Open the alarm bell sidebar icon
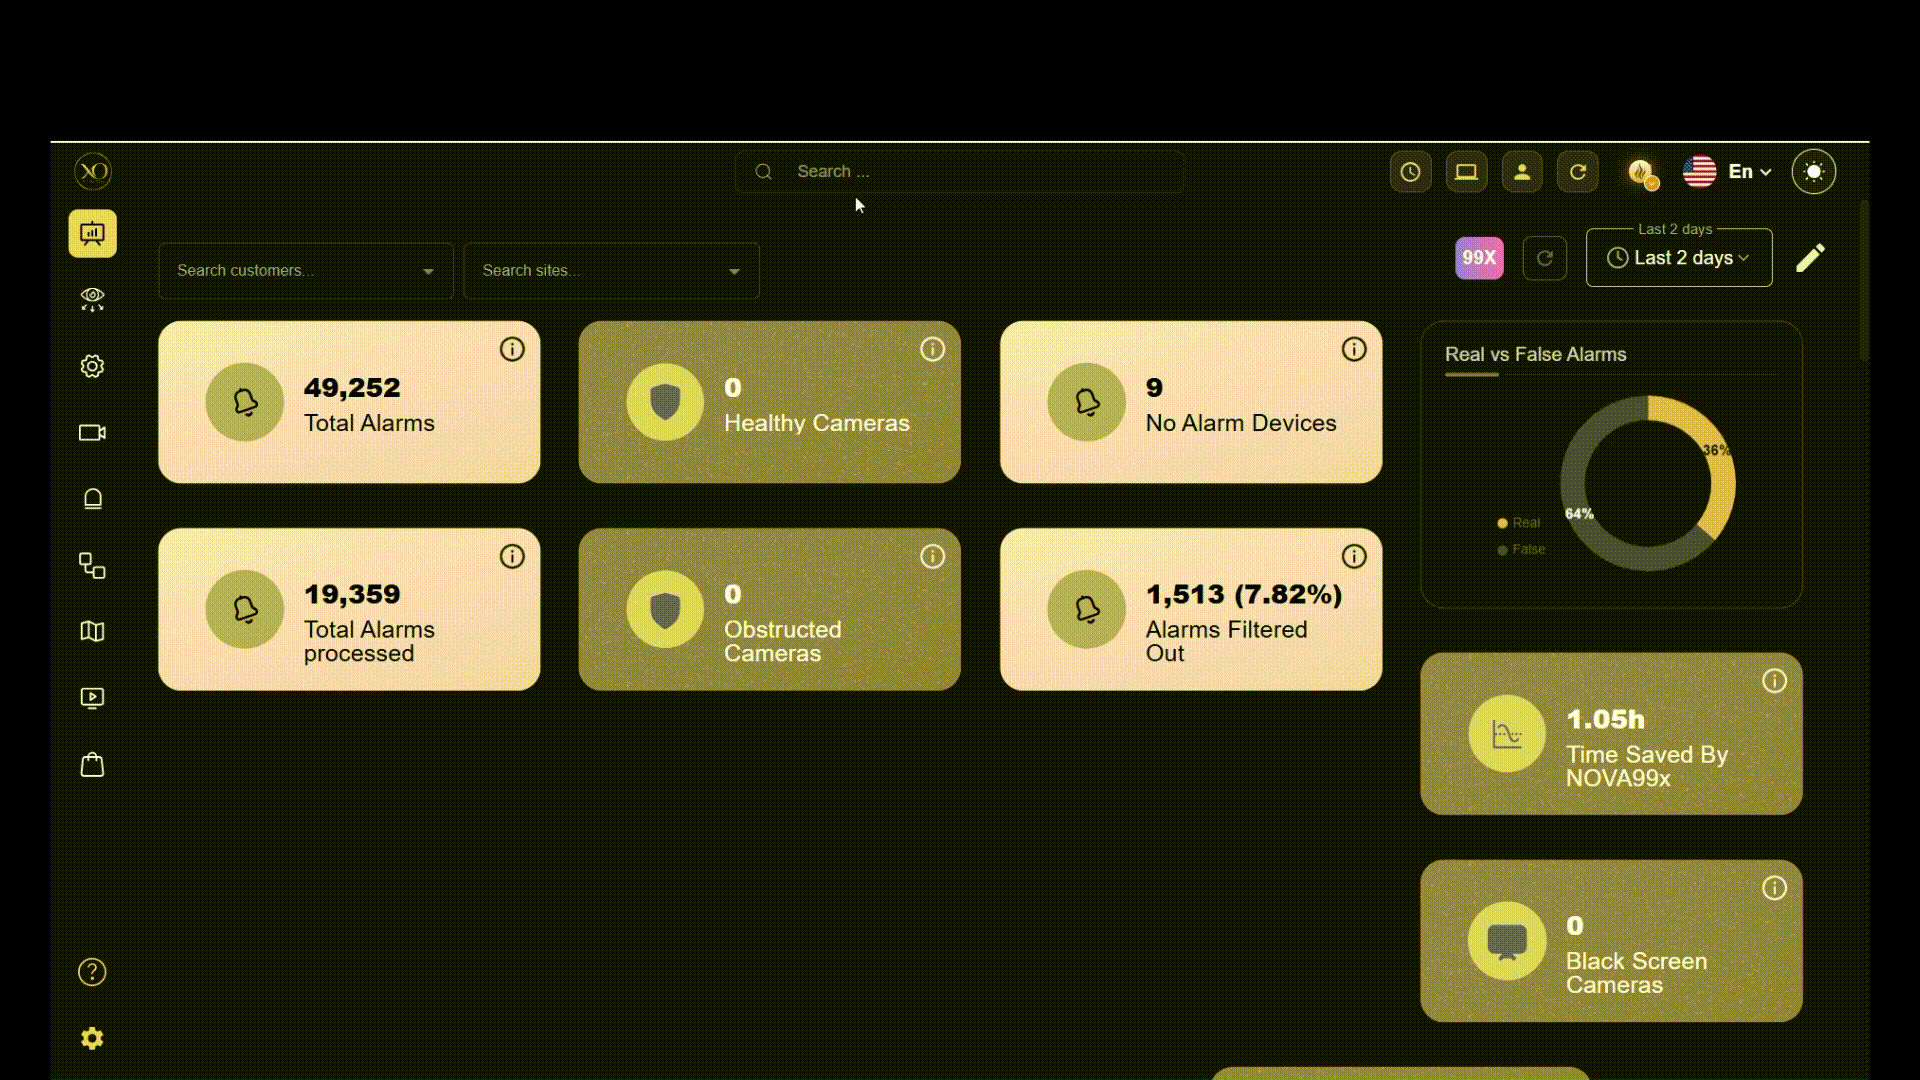 (x=92, y=499)
